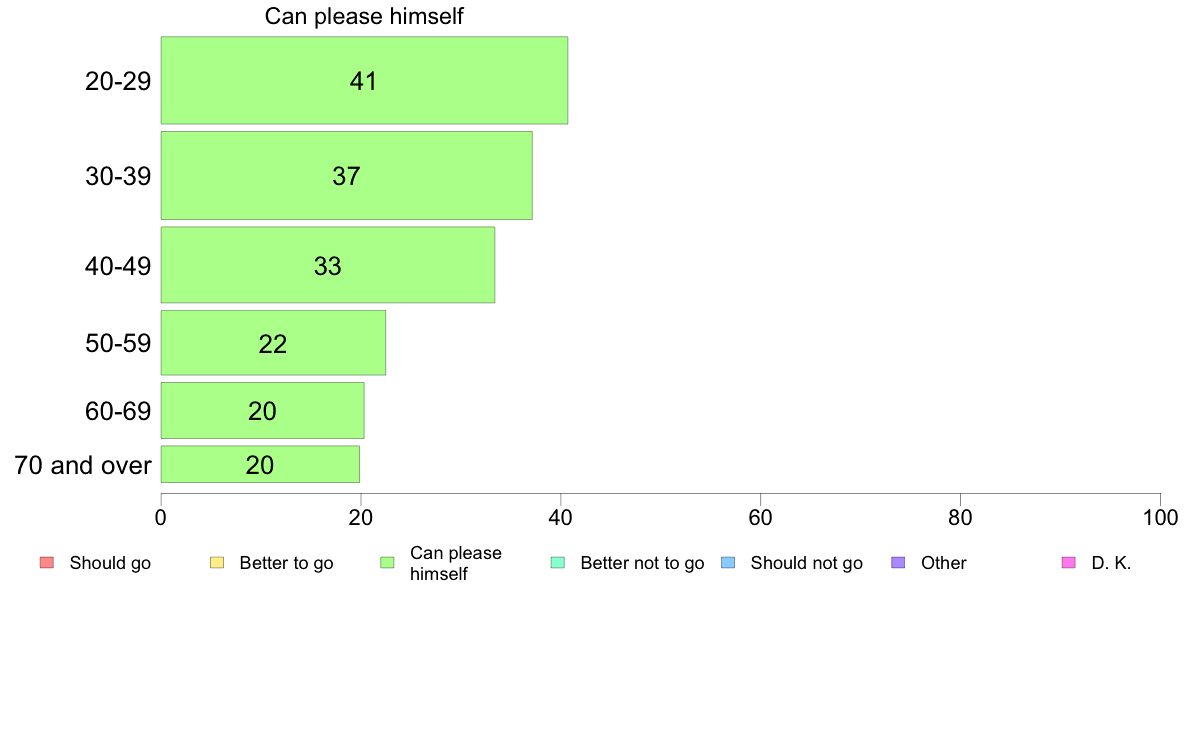
Task: Click the 70 and over axis label
Action: pos(83,465)
